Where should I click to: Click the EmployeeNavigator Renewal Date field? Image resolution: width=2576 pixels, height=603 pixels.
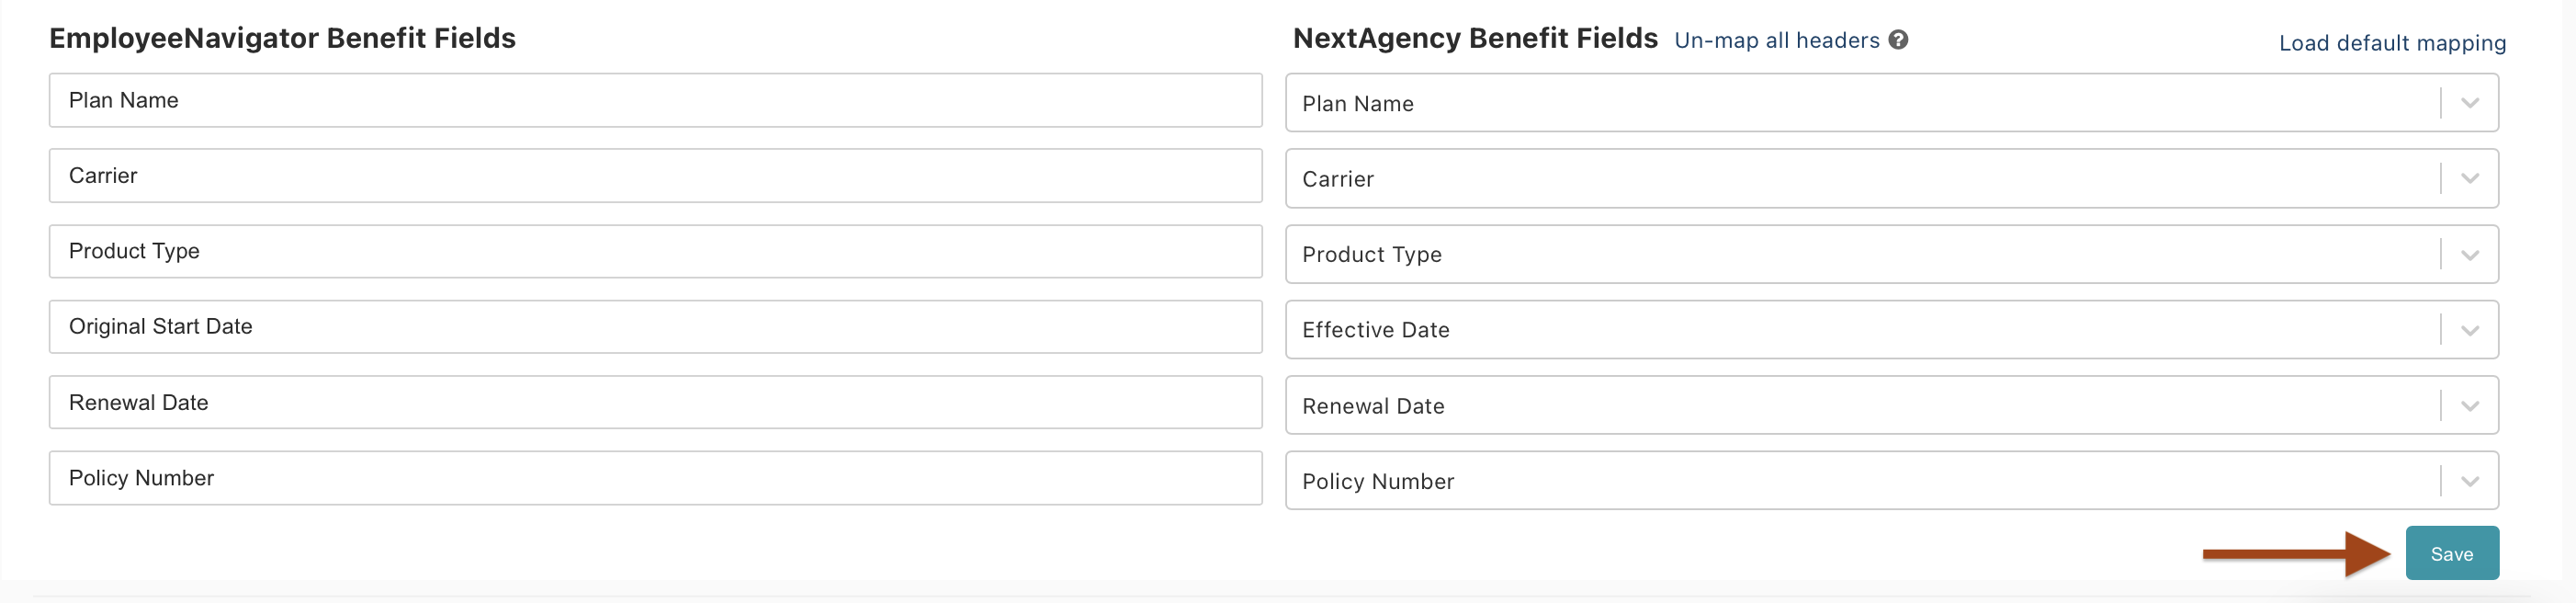click(x=655, y=402)
